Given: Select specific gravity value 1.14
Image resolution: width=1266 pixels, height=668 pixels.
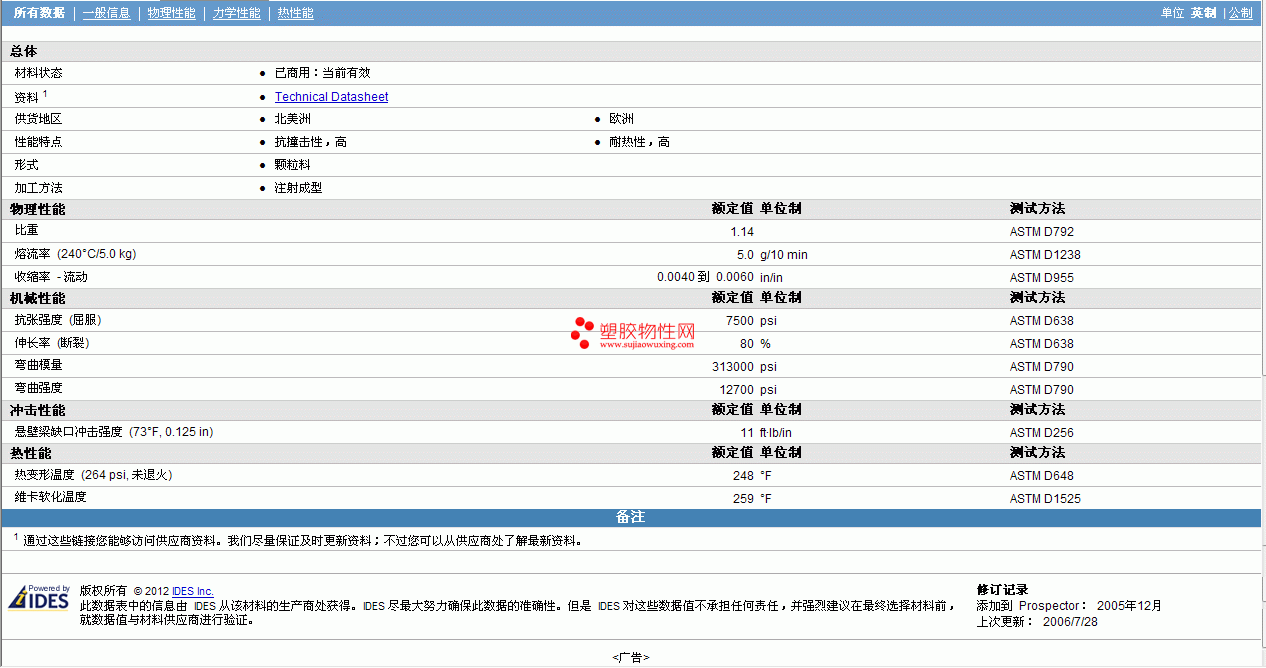Looking at the screenshot, I should click(x=742, y=232).
